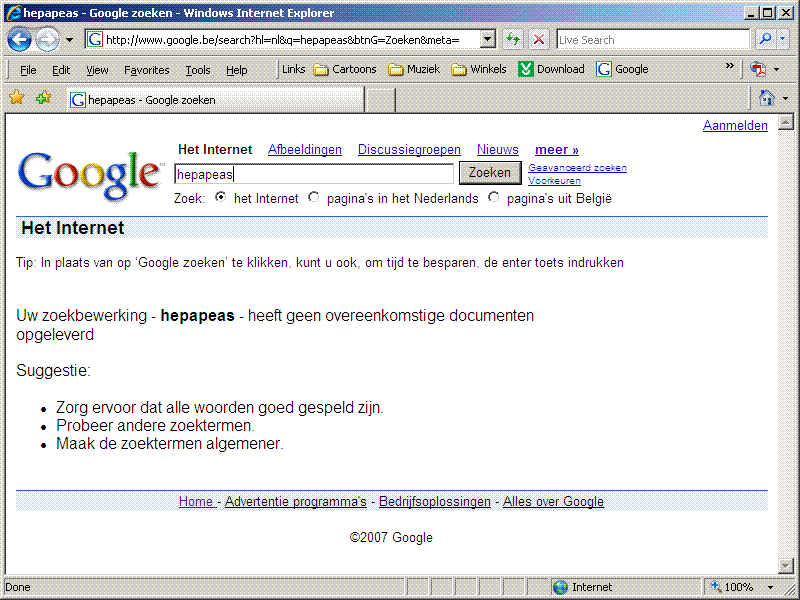Open the search provider options dropdown
Image resolution: width=800 pixels, height=600 pixels.
point(783,39)
